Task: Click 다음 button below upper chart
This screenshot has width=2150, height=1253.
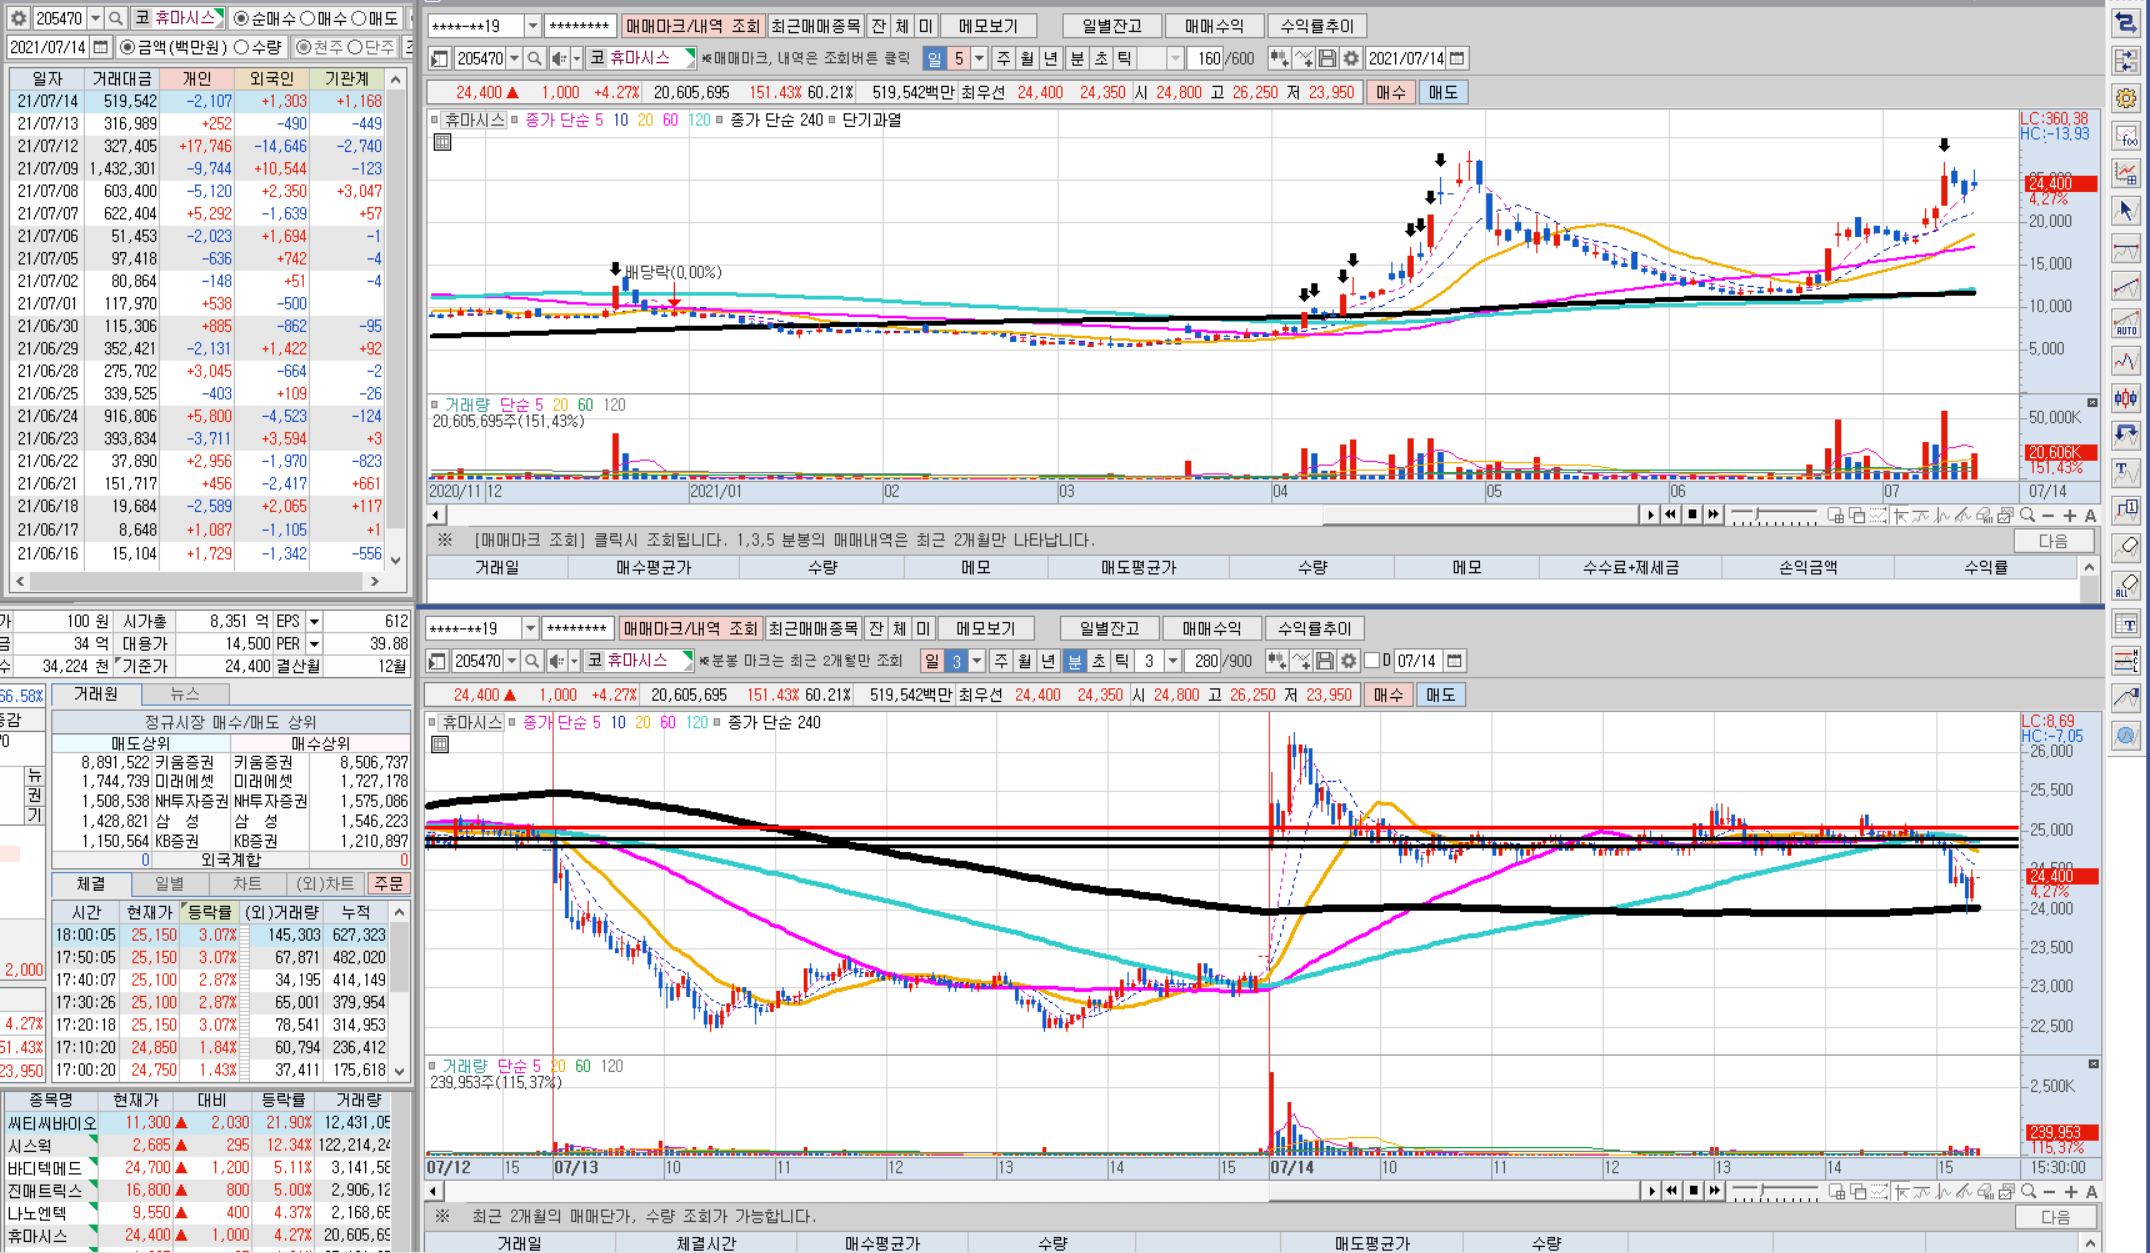Action: coord(2053,541)
